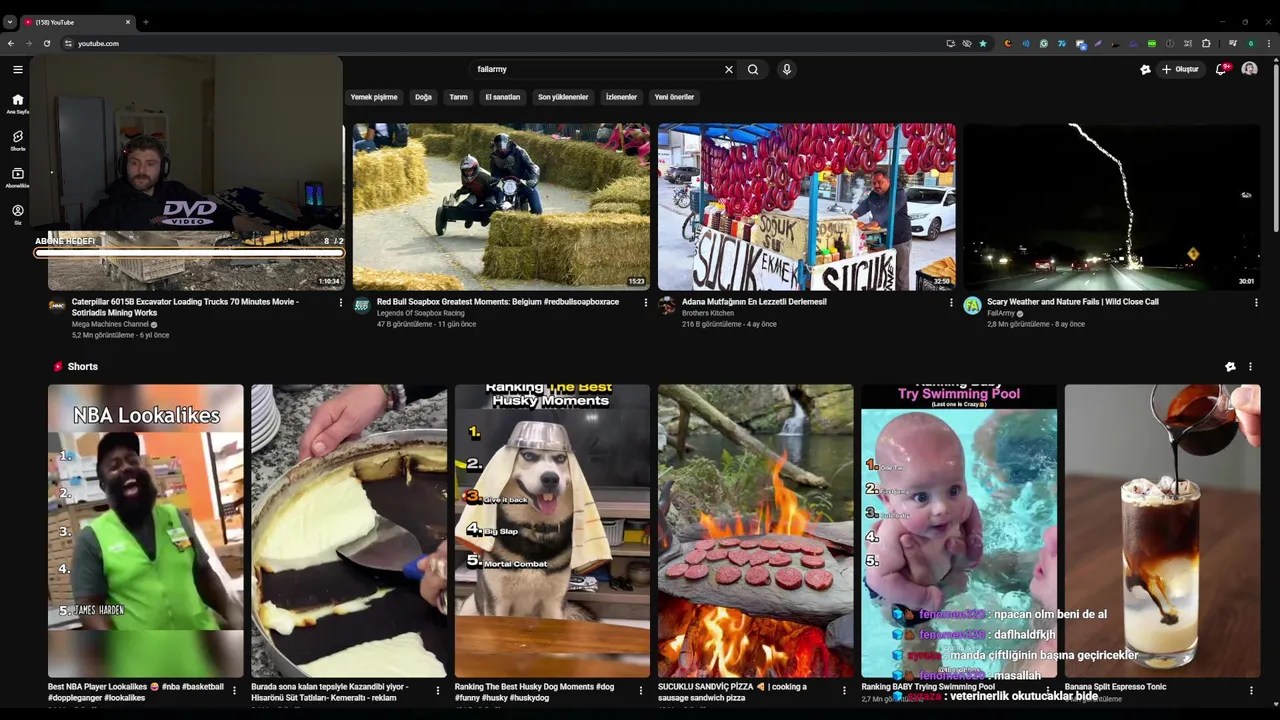Image resolution: width=1280 pixels, height=720 pixels.
Task: Visit FailArmy channel link
Action: [1001, 313]
